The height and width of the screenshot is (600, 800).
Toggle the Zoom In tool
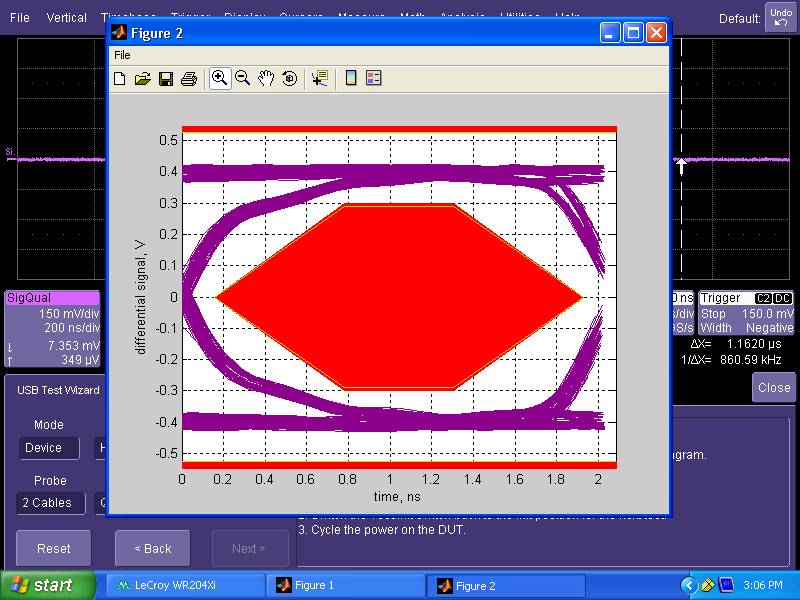click(219, 78)
